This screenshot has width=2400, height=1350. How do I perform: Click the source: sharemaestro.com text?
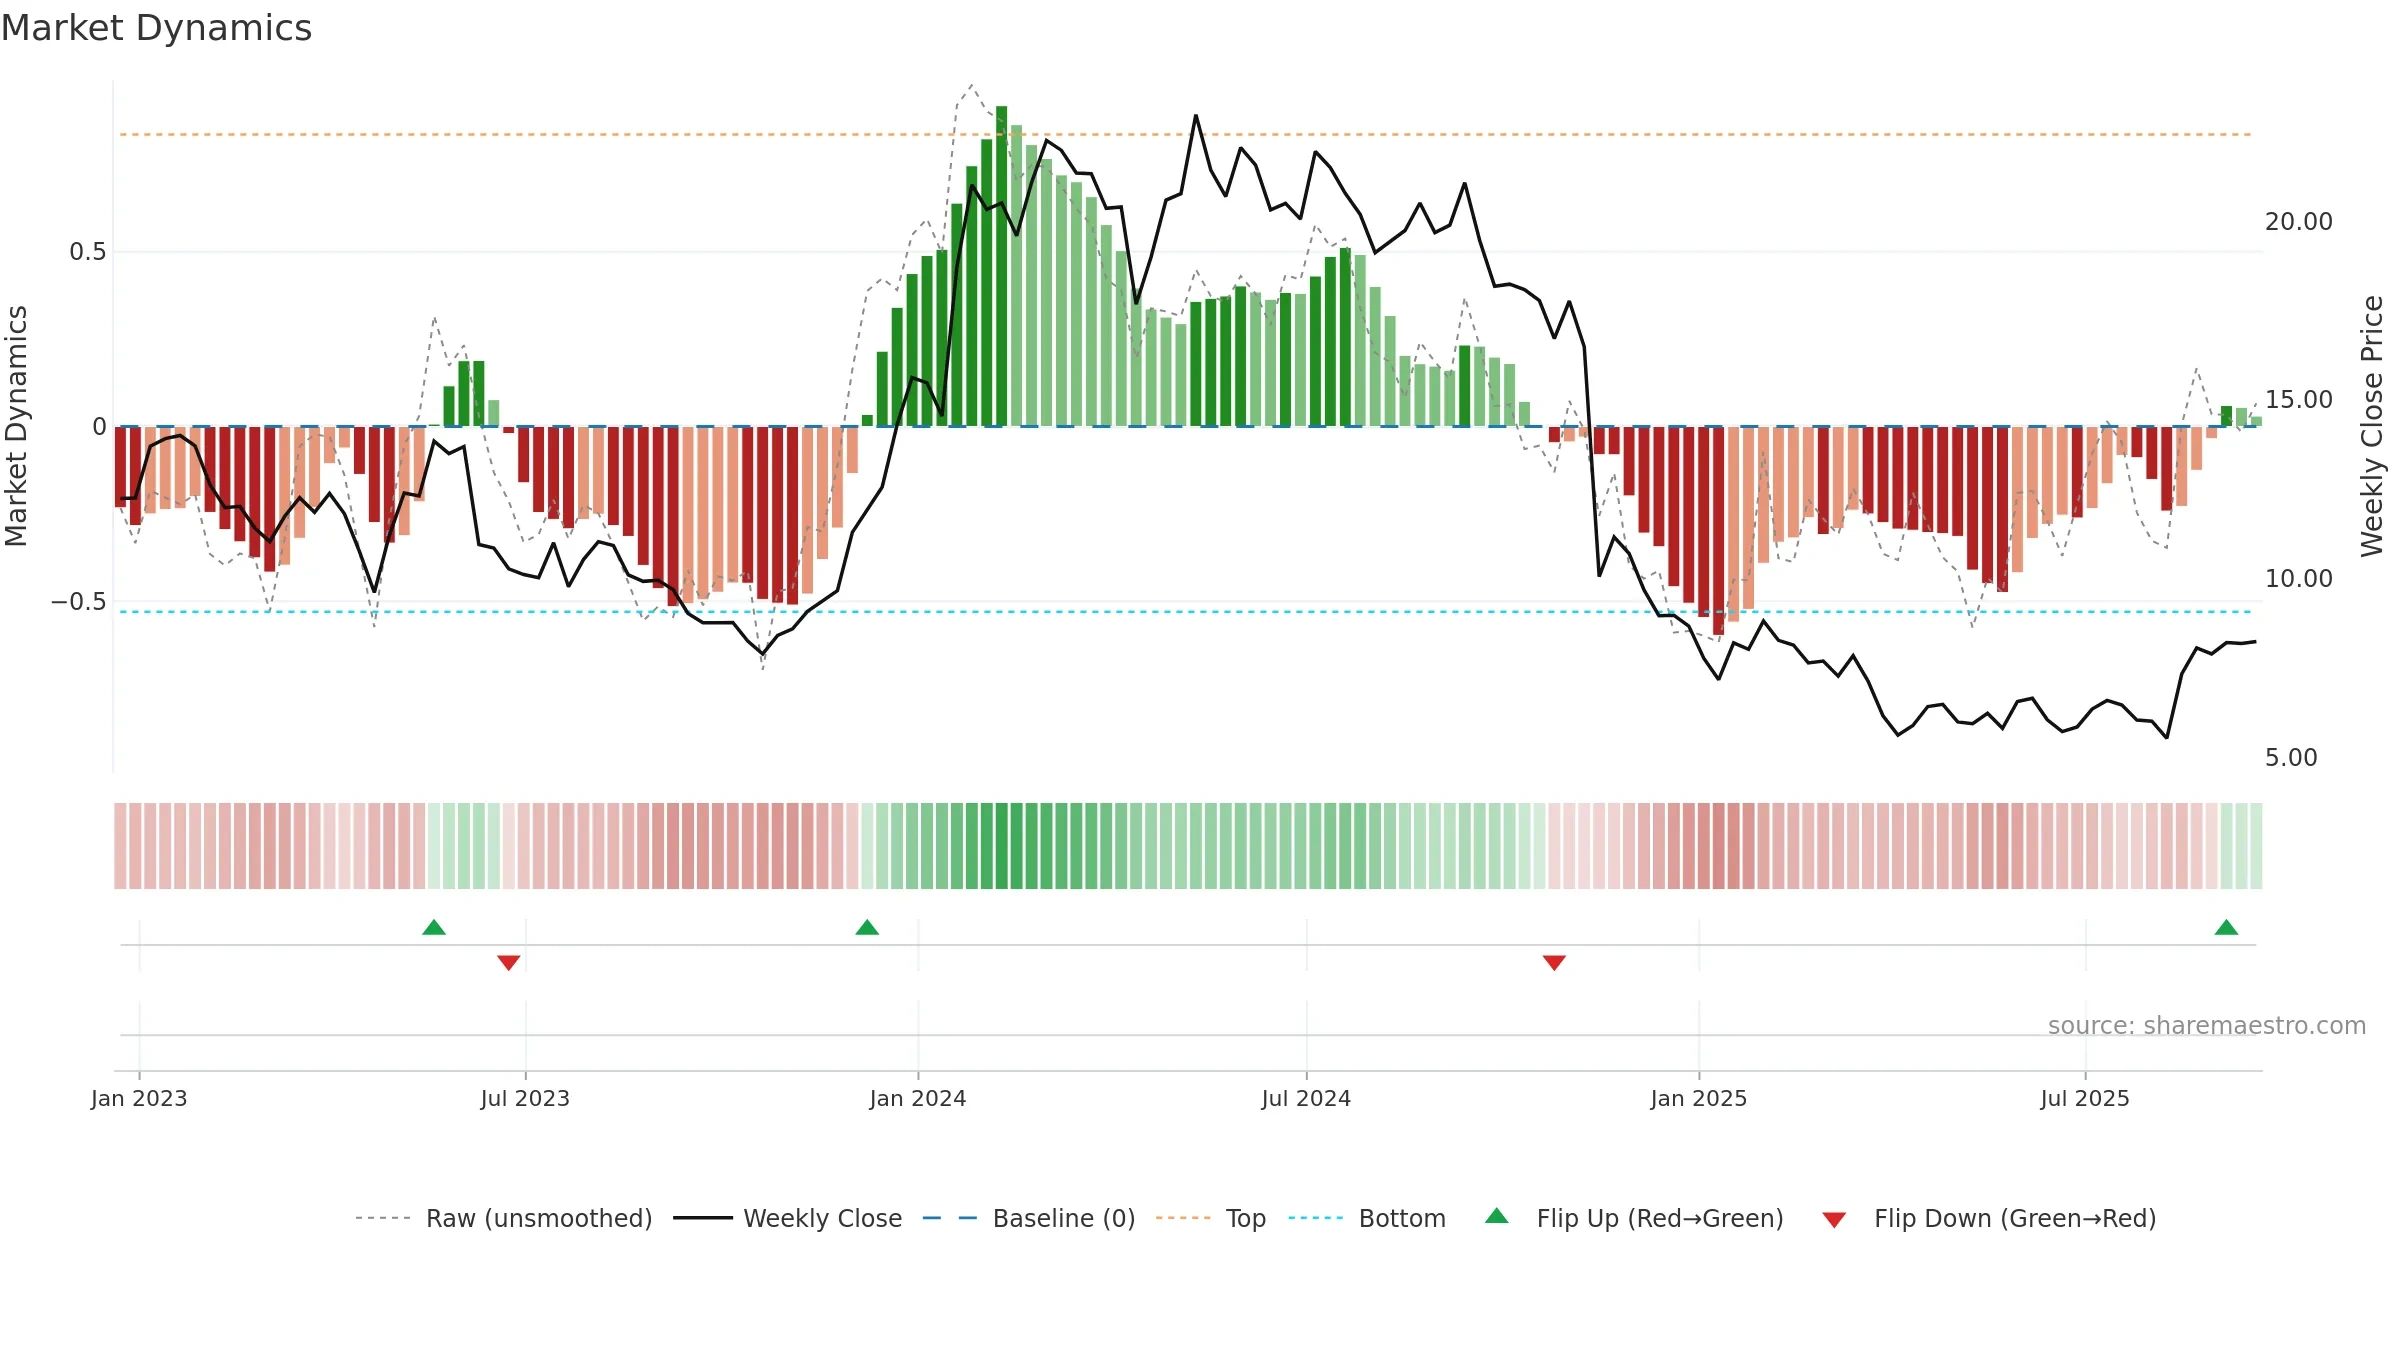(x=2207, y=1026)
